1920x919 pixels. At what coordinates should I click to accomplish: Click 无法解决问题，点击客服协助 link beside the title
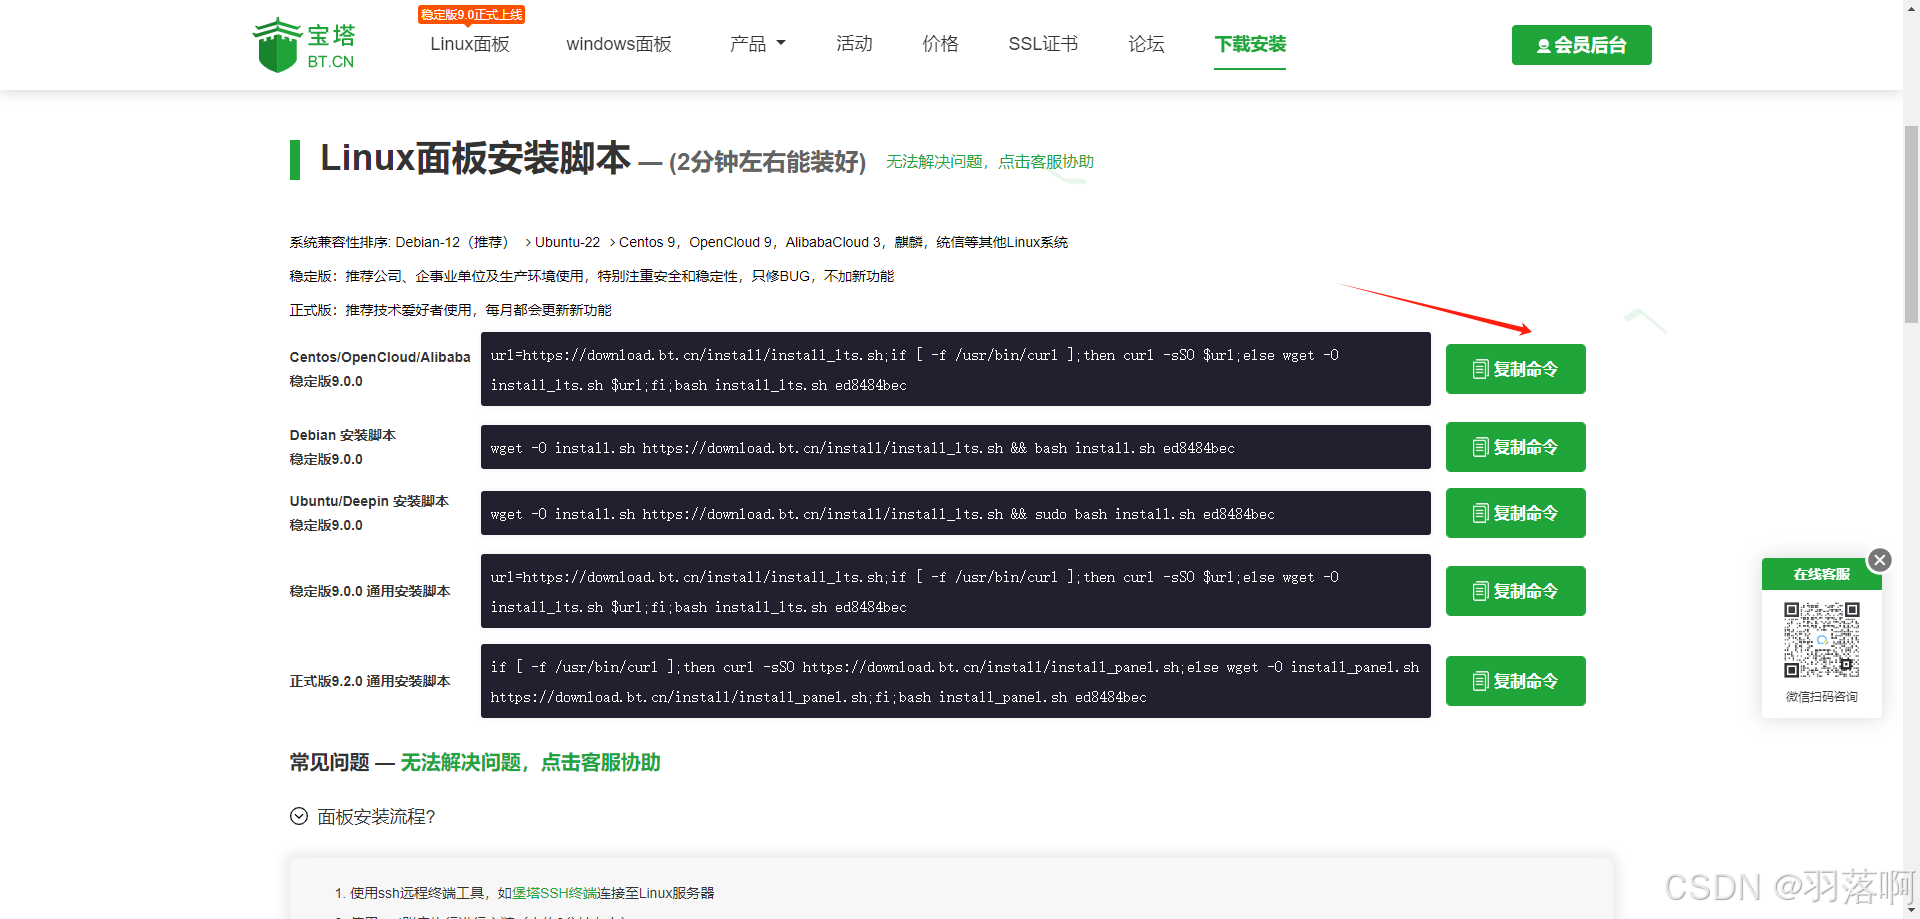point(990,162)
